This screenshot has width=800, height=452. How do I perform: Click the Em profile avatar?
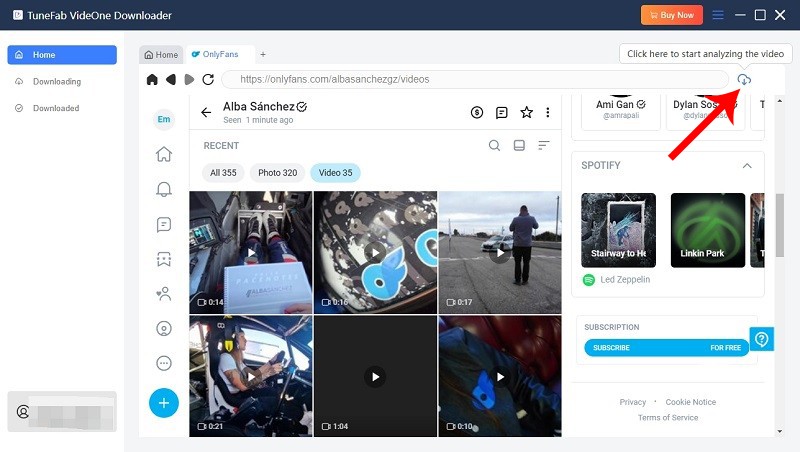(x=164, y=119)
